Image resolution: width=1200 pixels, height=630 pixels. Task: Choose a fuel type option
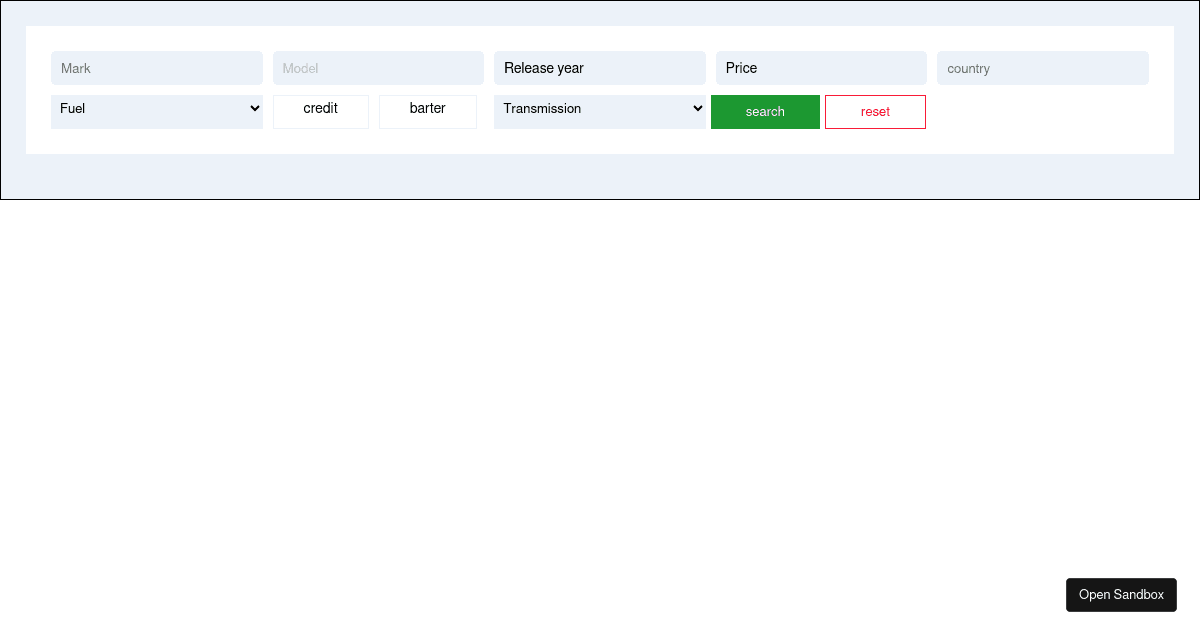coord(157,108)
